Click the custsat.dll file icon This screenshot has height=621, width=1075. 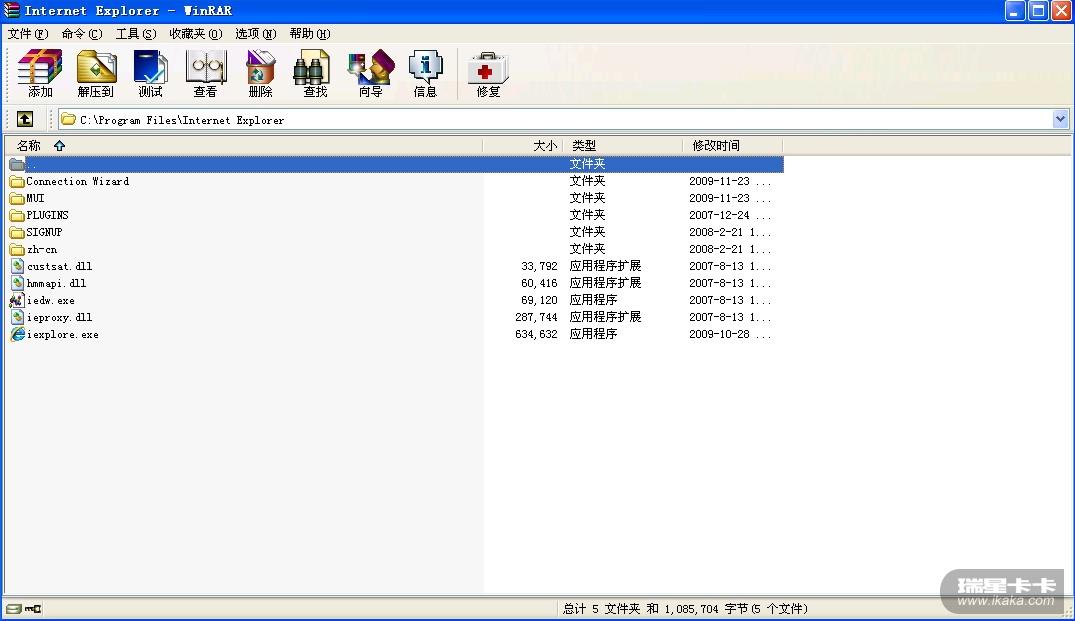click(x=18, y=266)
